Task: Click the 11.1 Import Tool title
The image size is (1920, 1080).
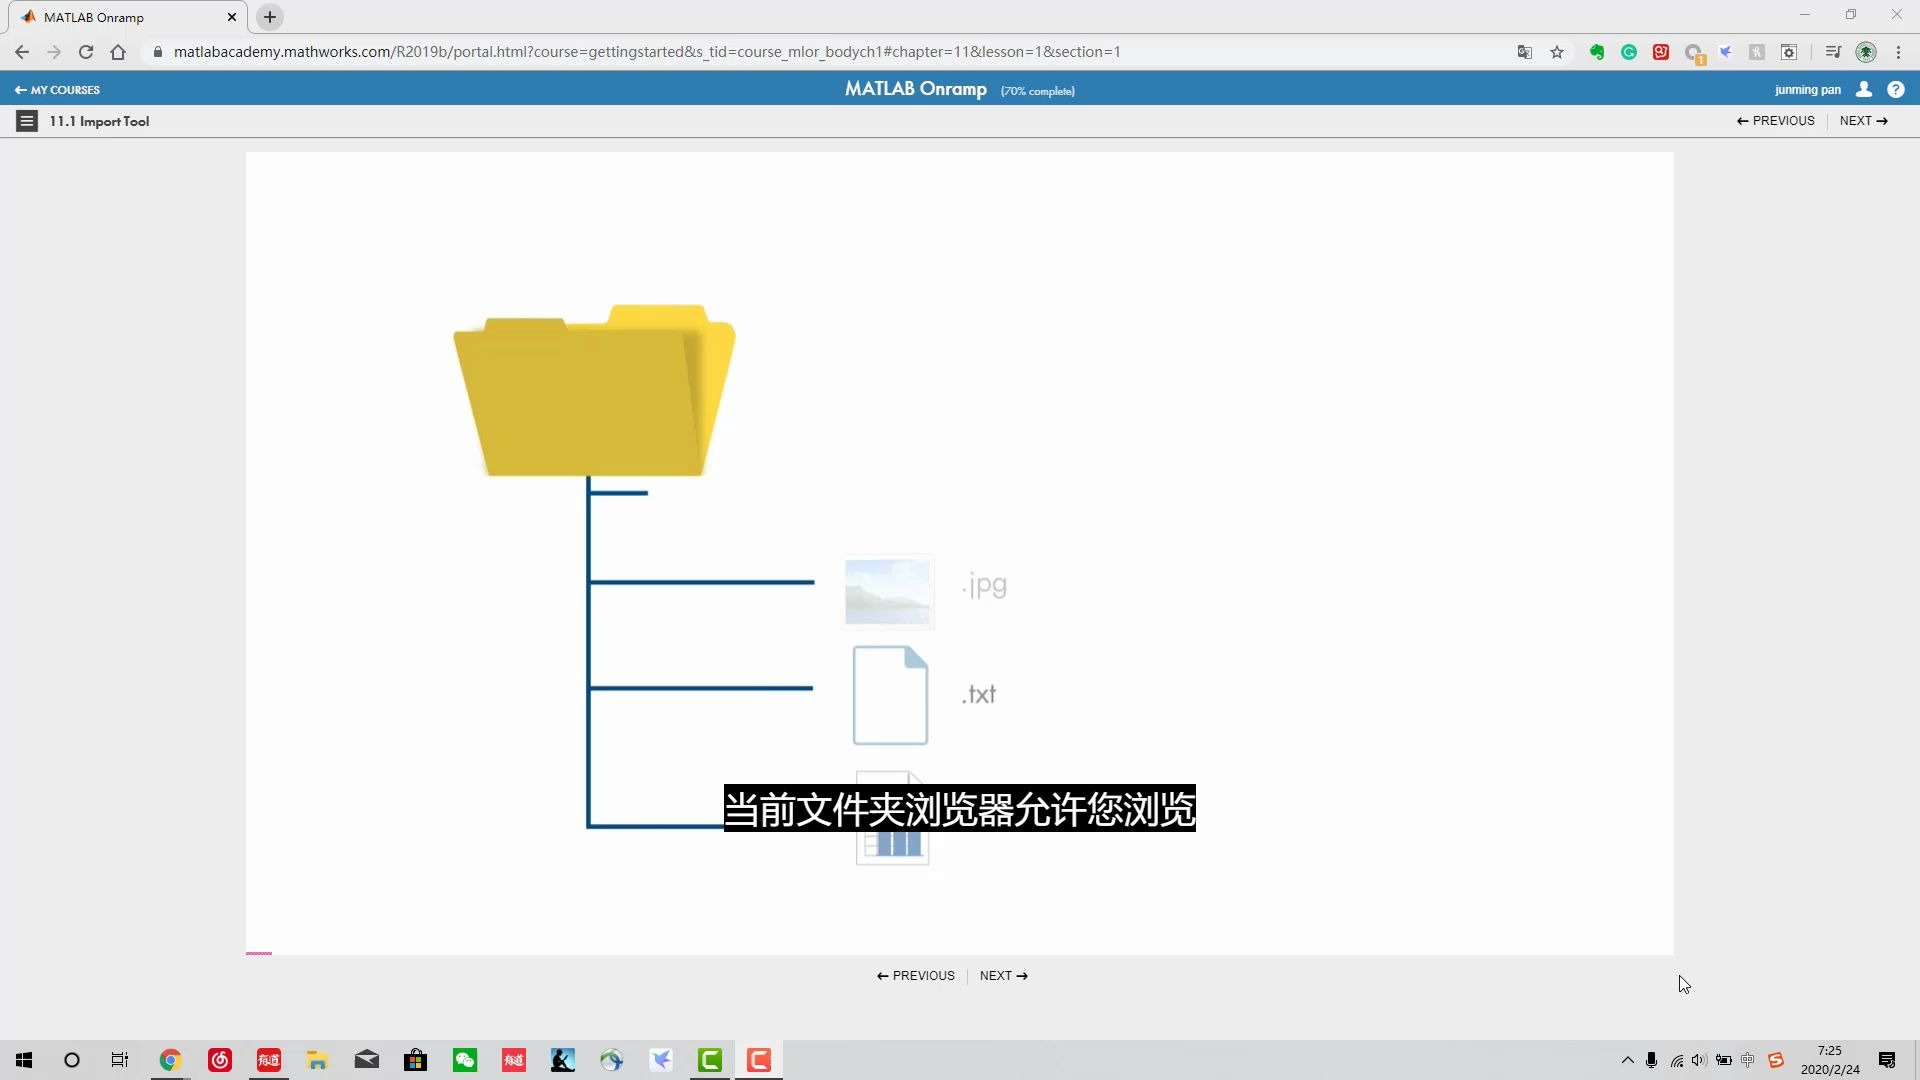Action: pos(99,121)
